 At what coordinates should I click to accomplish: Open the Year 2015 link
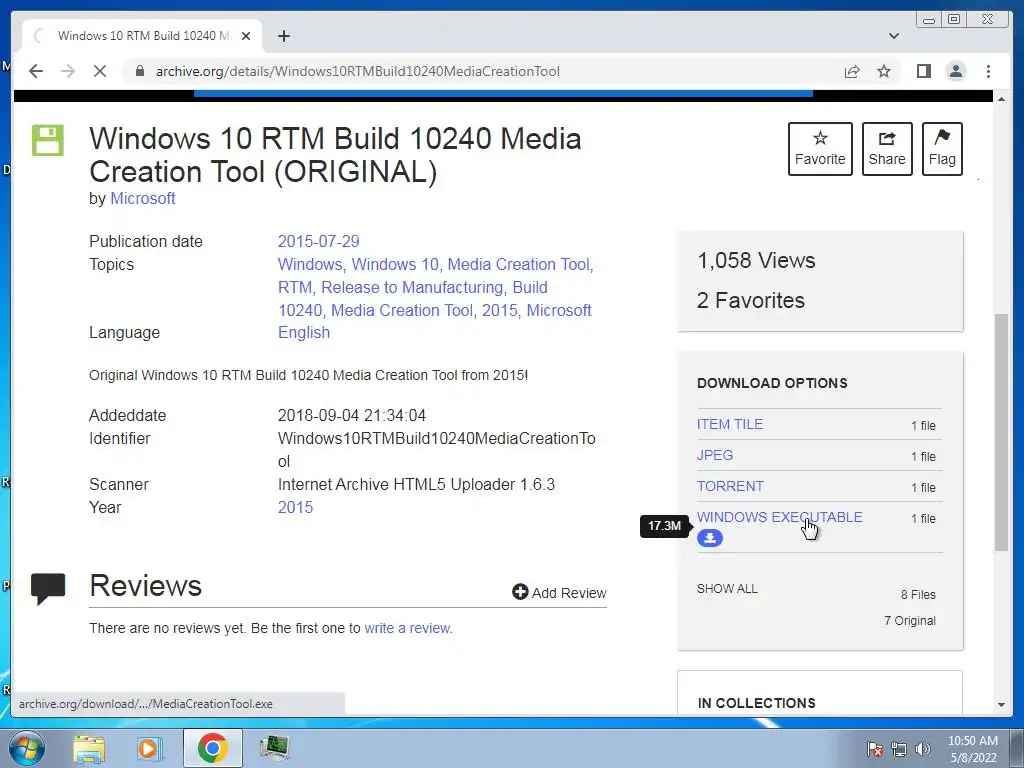[x=295, y=507]
